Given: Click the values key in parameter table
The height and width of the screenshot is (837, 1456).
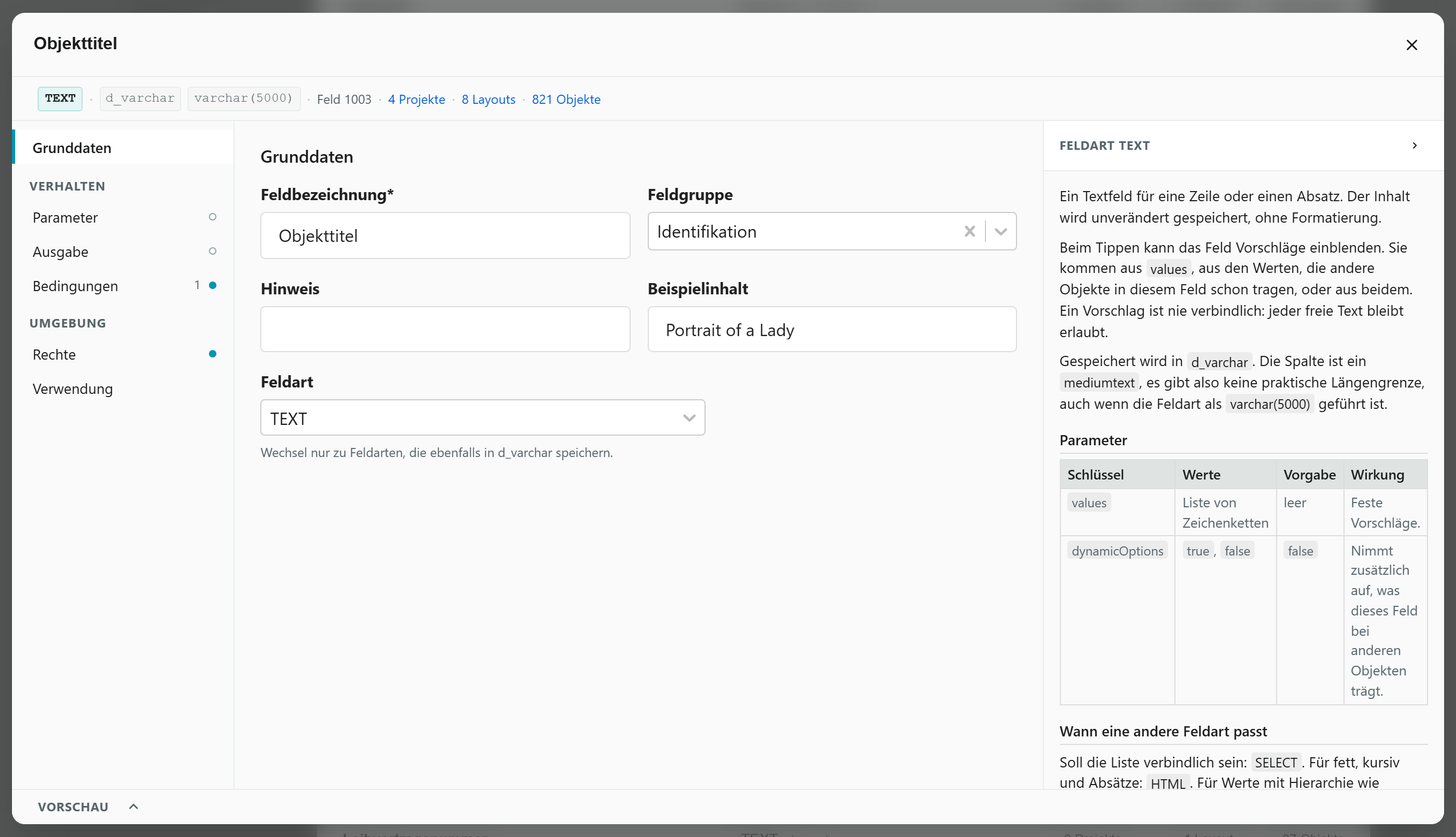Looking at the screenshot, I should [1089, 503].
